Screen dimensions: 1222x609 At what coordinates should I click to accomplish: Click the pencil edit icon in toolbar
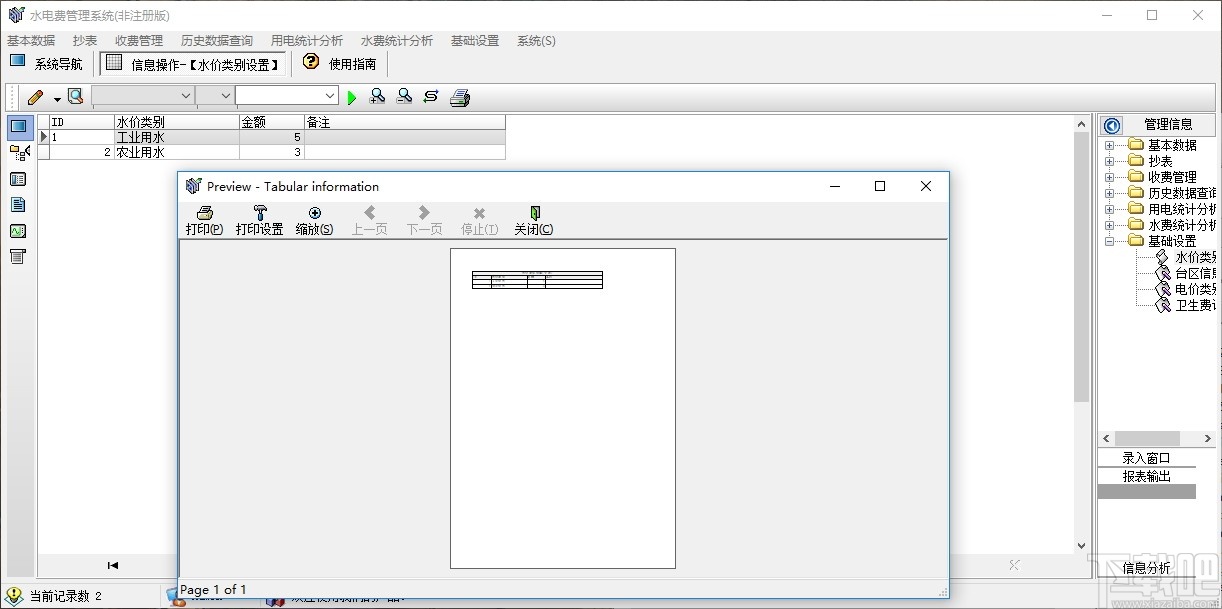coord(36,97)
